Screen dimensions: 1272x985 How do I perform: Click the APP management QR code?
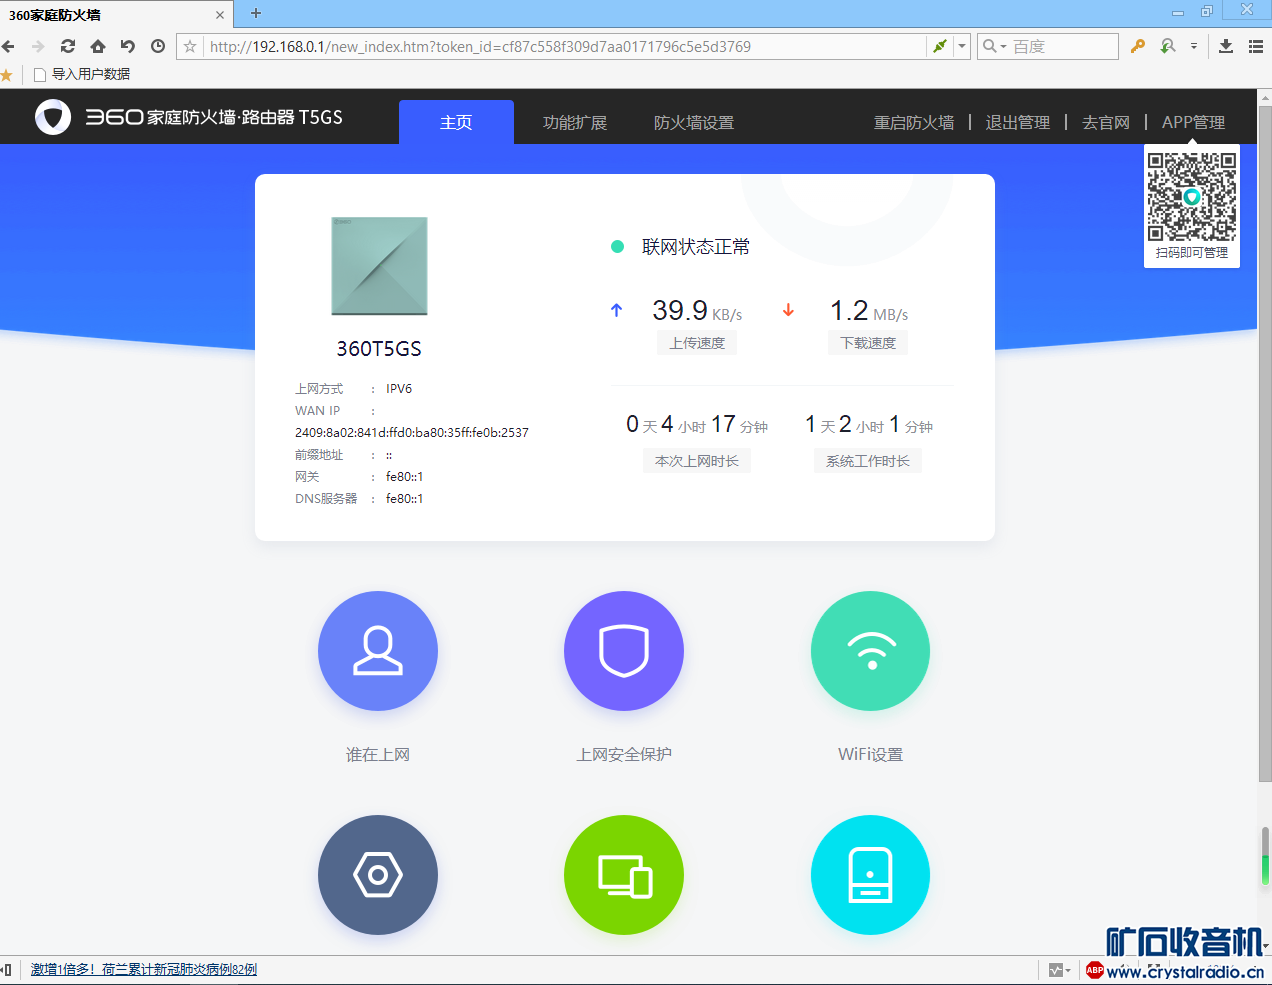tap(1192, 197)
